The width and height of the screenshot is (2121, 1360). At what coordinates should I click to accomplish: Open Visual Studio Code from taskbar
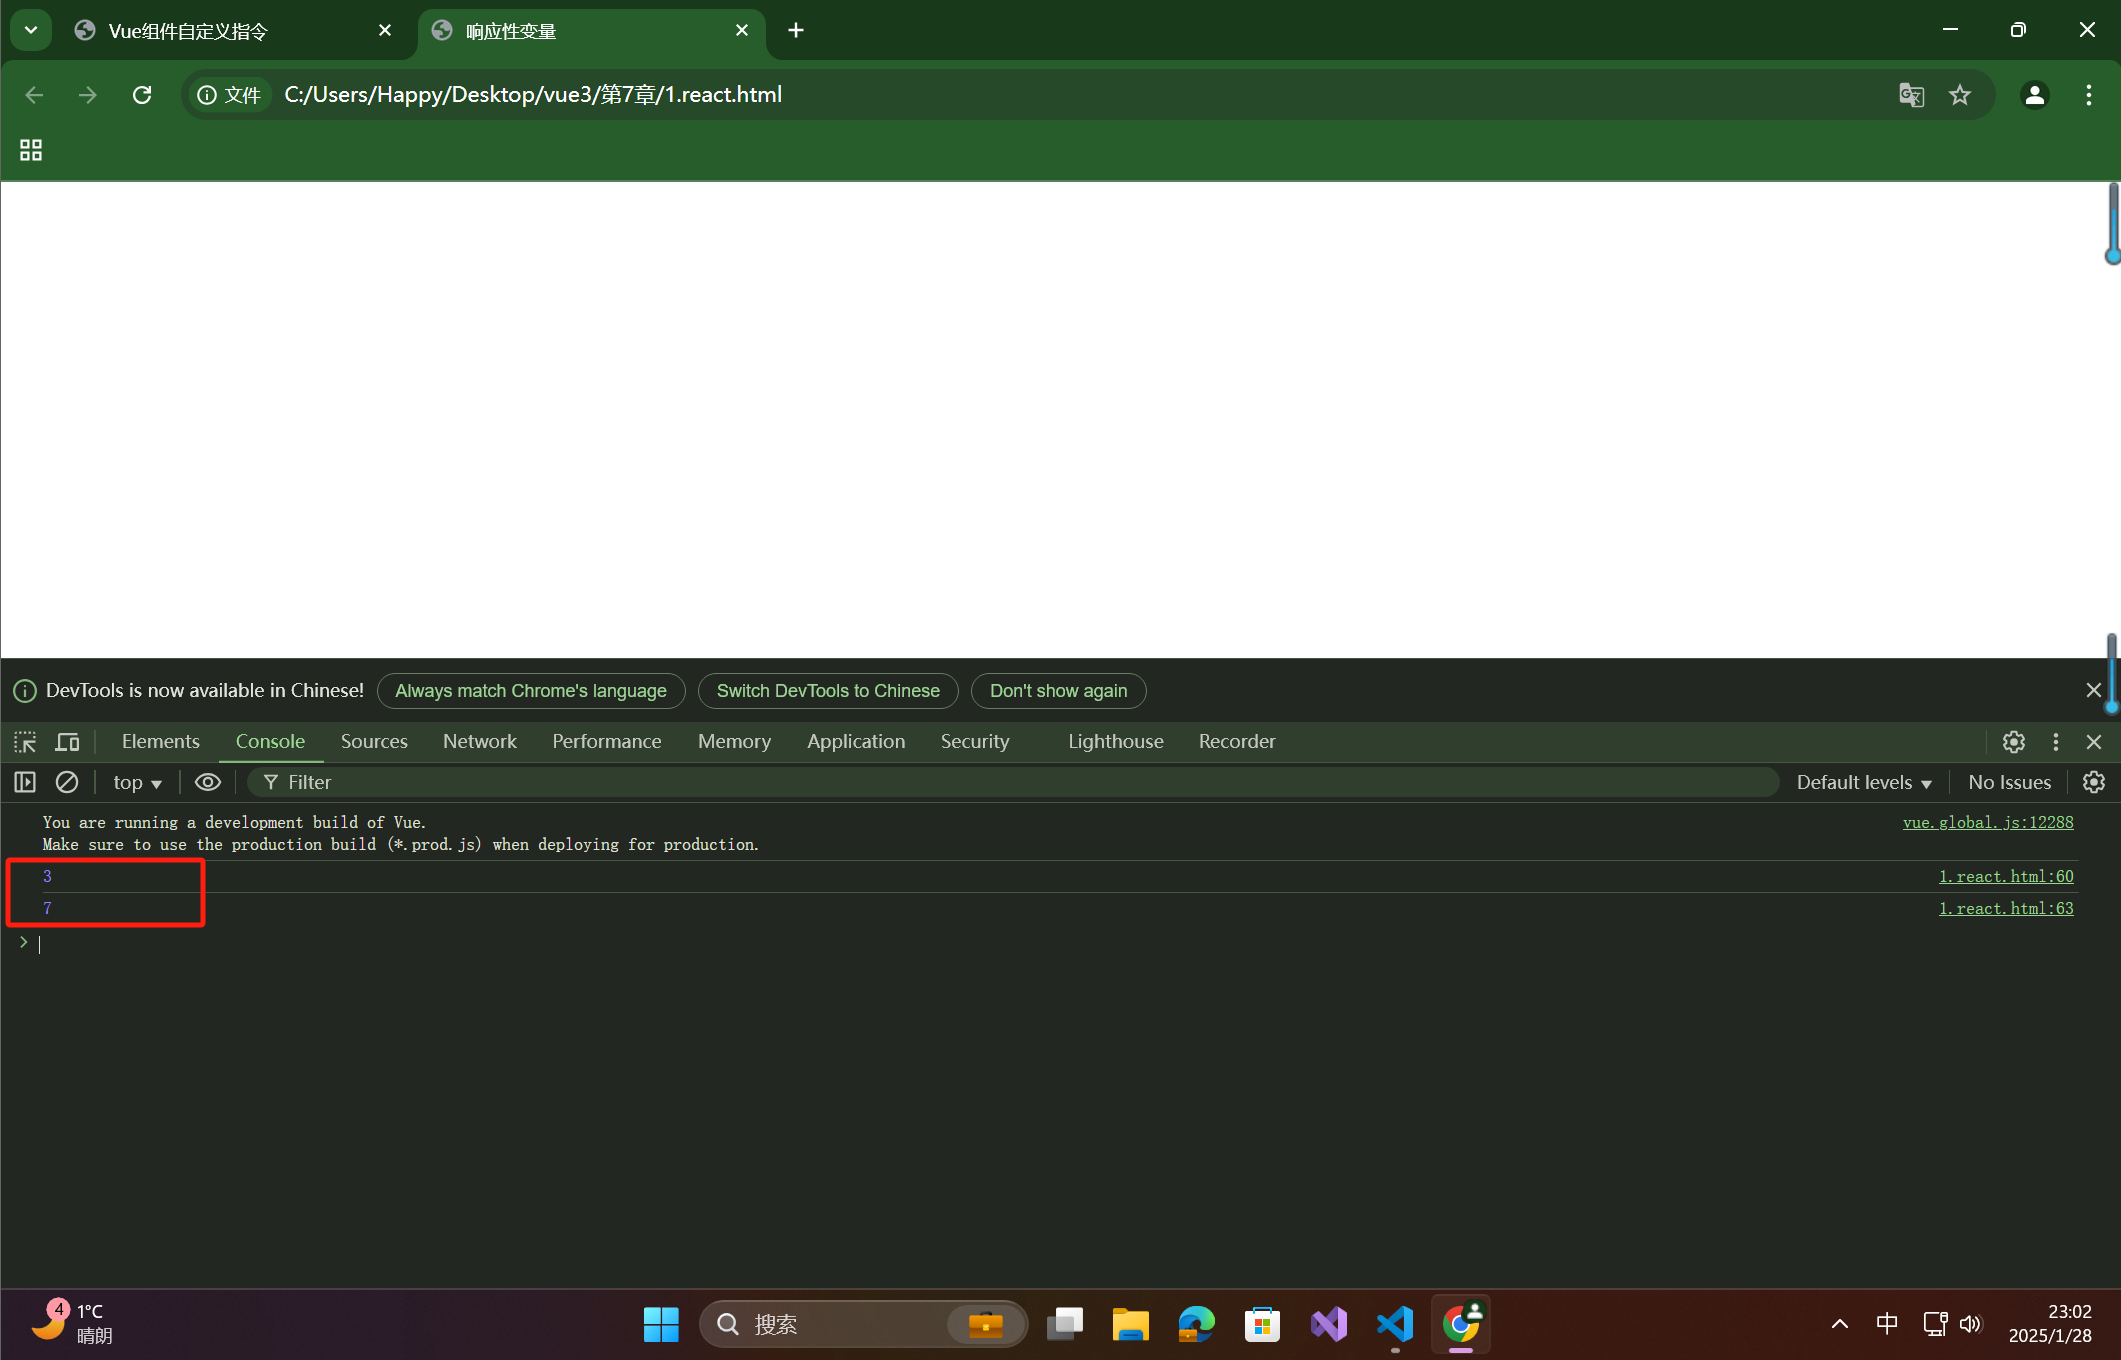coord(1394,1324)
